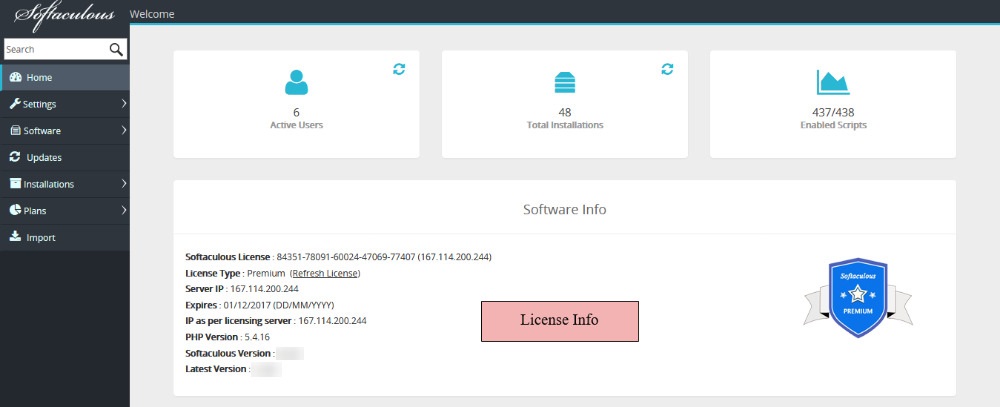Click the Active Users person icon
The height and width of the screenshot is (407, 1000).
point(297,82)
